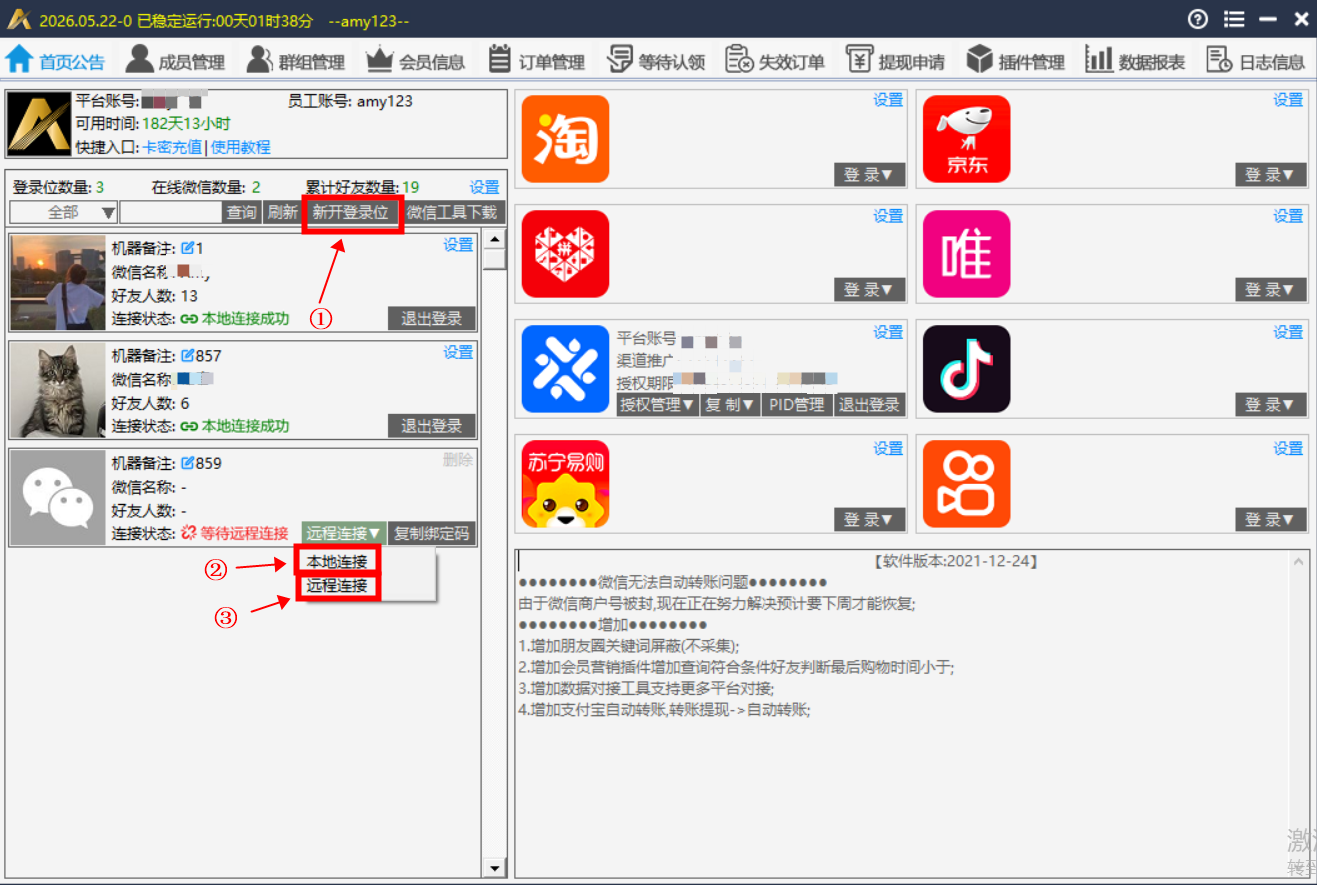Click the cat WeChat avatar
The image size is (1317, 885).
pyautogui.click(x=57, y=390)
